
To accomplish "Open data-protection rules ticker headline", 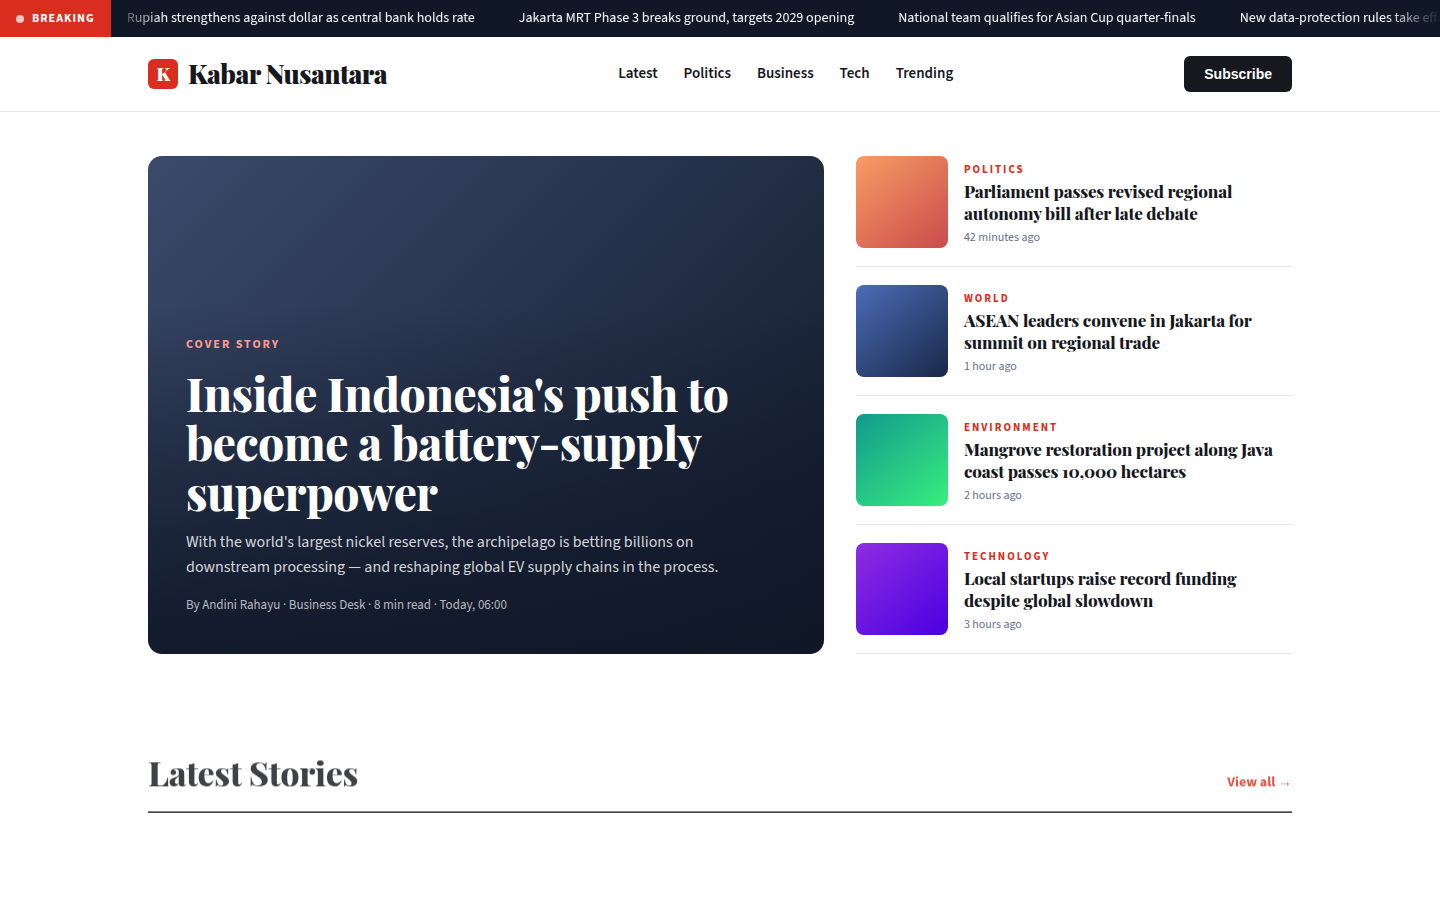I will coord(1339,18).
